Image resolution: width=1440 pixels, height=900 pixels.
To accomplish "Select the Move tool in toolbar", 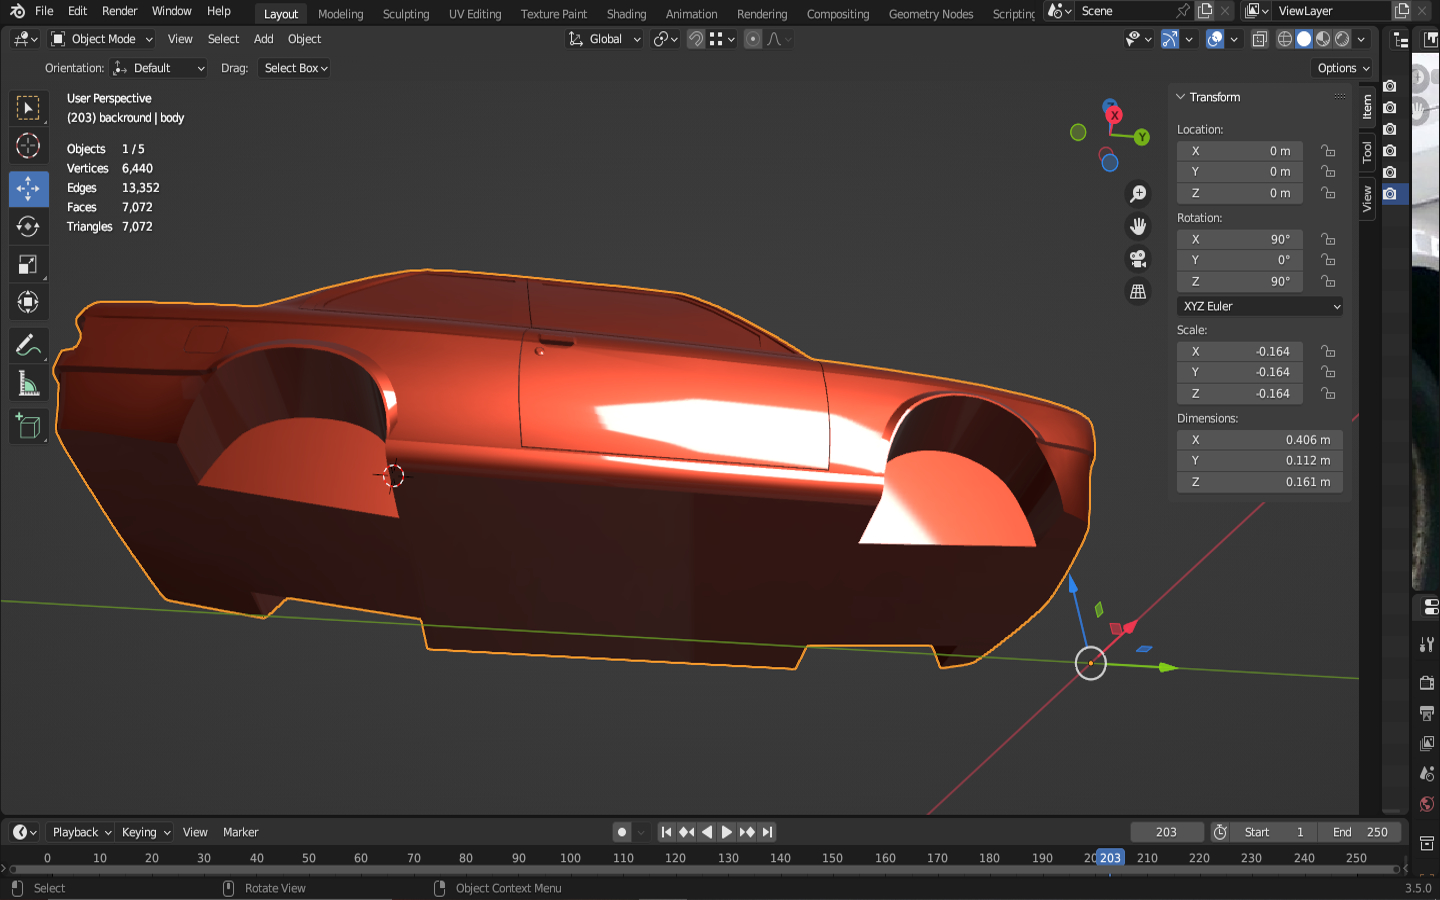I will tap(28, 189).
